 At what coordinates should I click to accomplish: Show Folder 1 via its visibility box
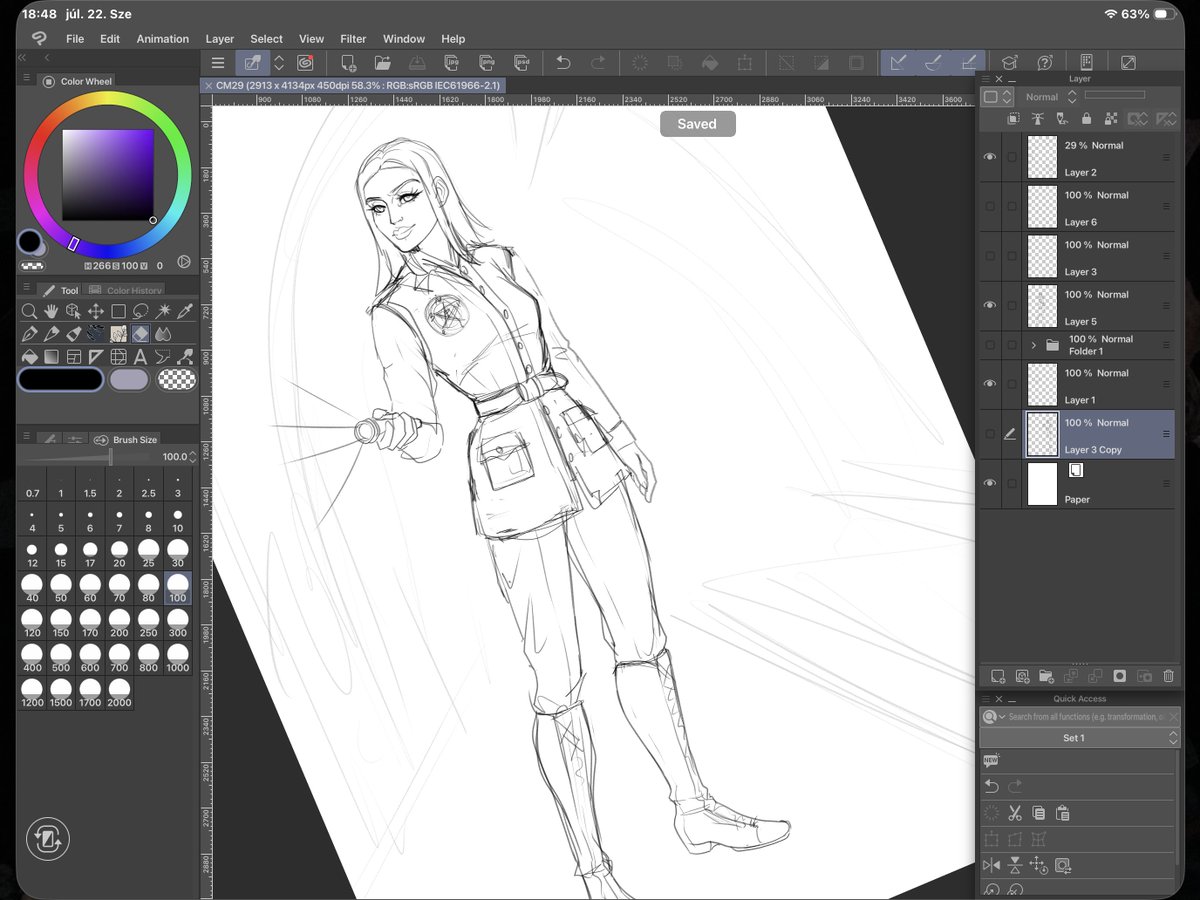click(x=990, y=345)
